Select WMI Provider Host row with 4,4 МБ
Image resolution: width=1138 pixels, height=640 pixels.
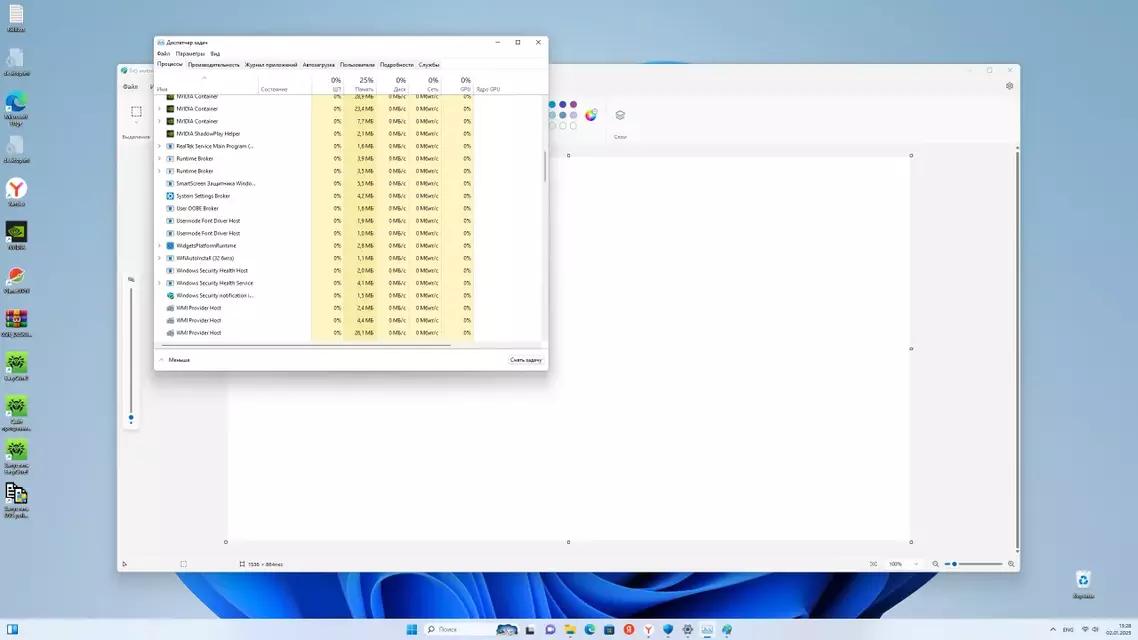pyautogui.click(x=314, y=320)
